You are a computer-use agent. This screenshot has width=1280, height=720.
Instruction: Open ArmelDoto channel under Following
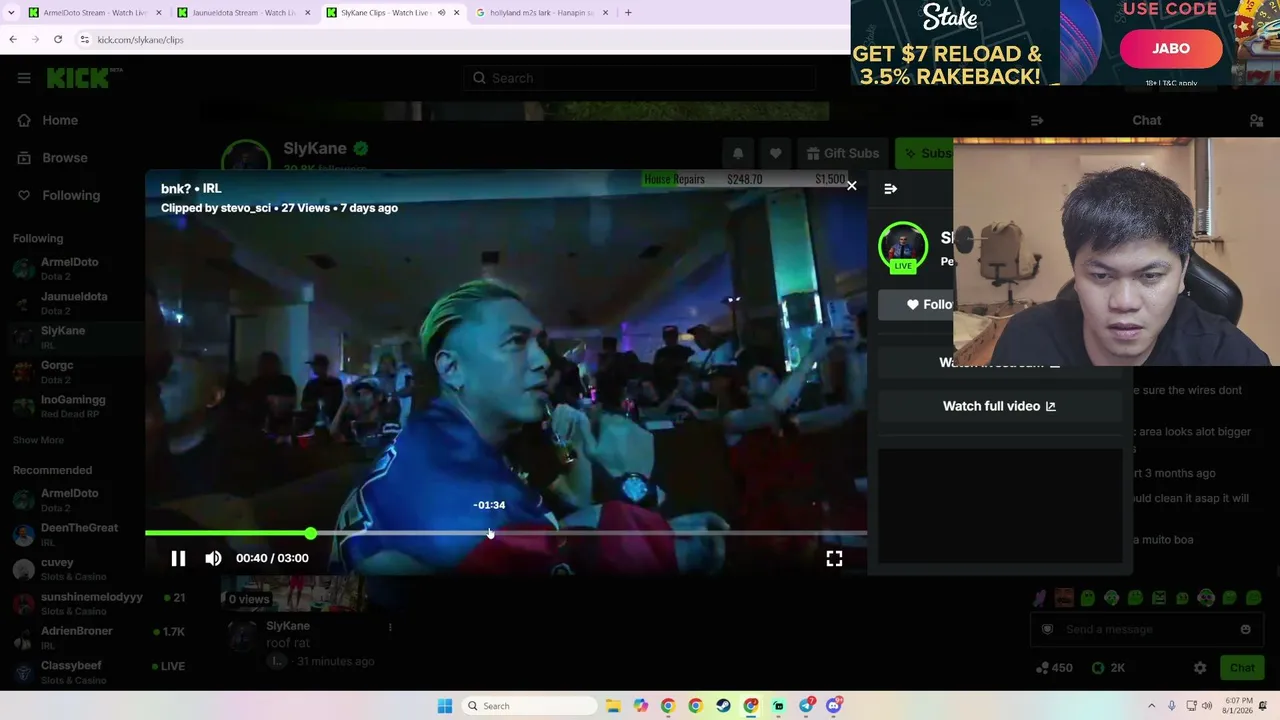coord(69,268)
